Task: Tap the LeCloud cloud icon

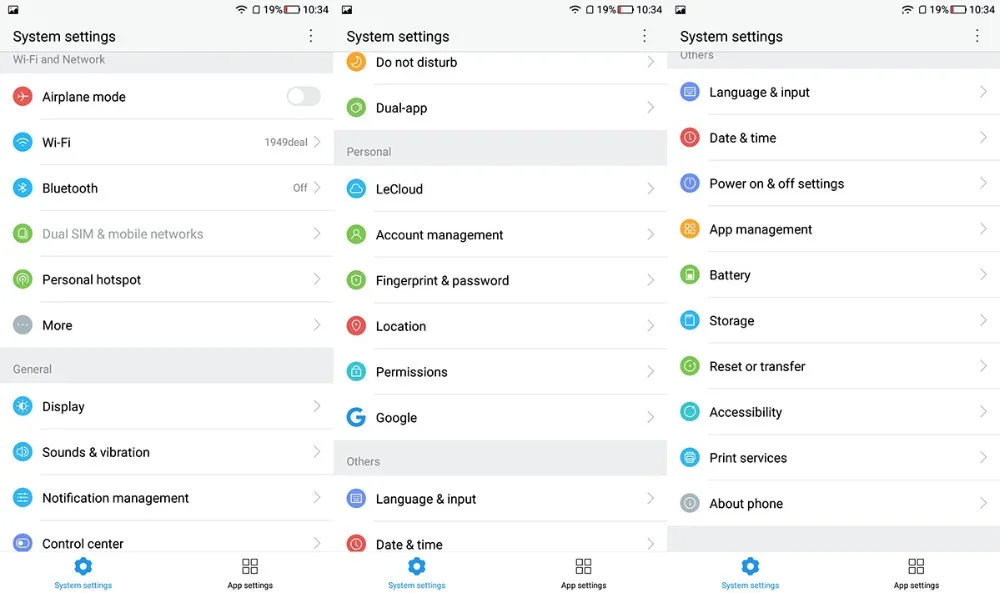Action: (x=356, y=189)
